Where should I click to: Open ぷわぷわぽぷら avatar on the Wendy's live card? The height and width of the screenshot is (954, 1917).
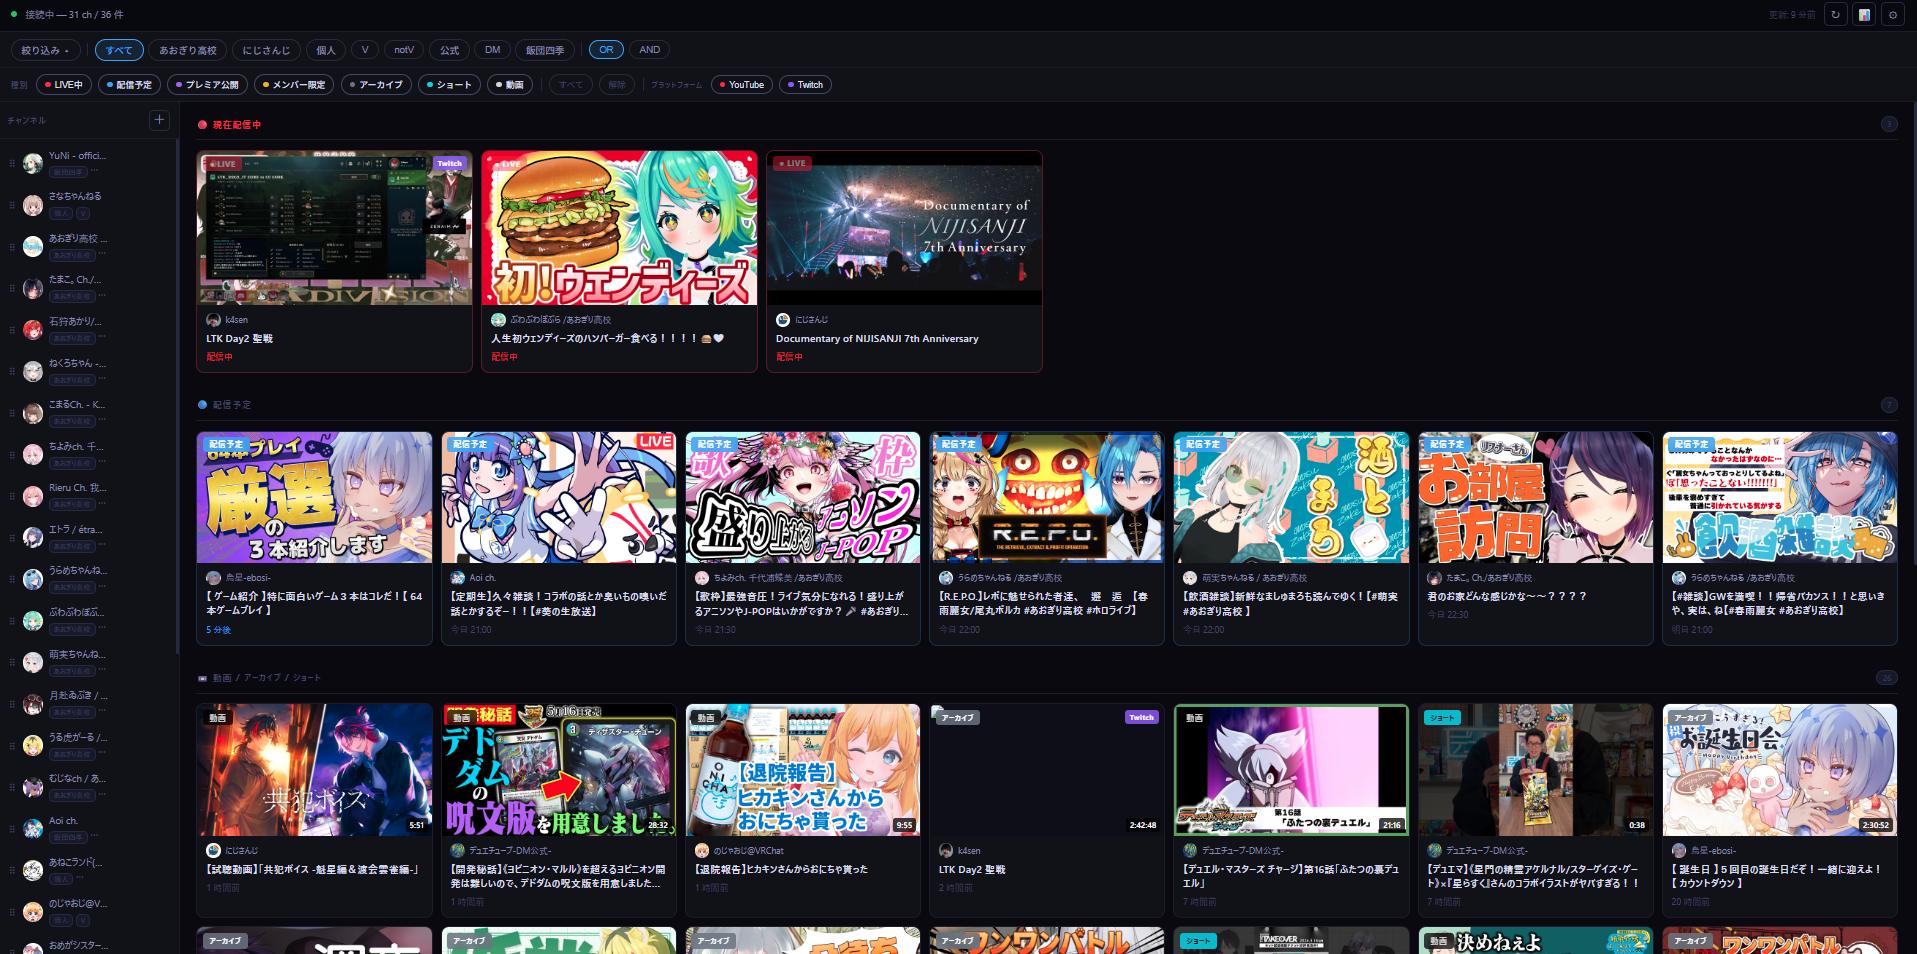(x=498, y=320)
